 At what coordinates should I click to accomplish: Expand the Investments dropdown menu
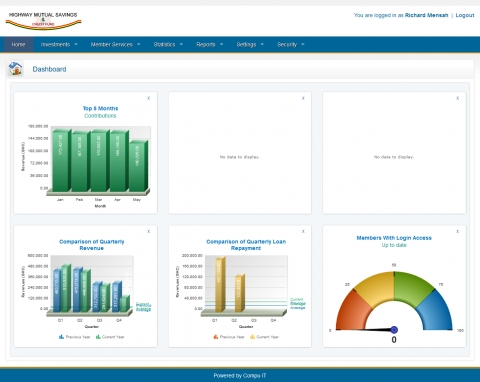(x=59, y=44)
